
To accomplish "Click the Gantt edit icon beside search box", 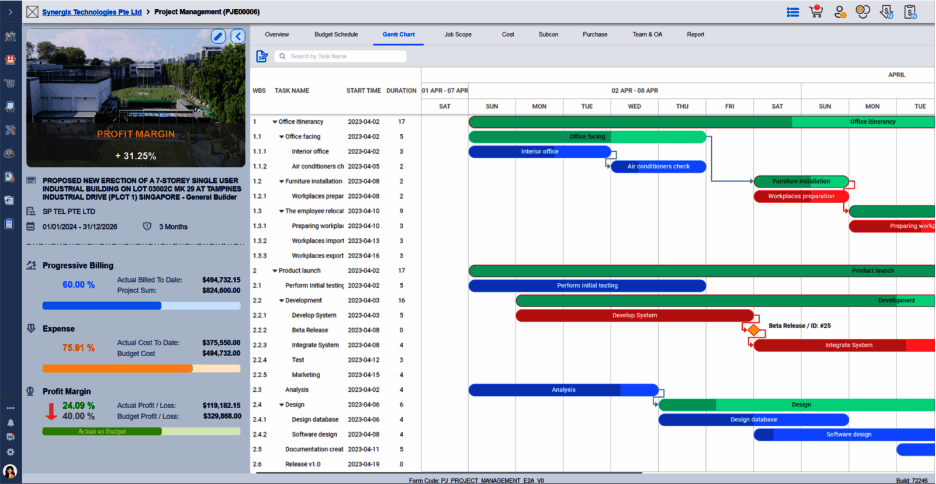I will coord(261,56).
